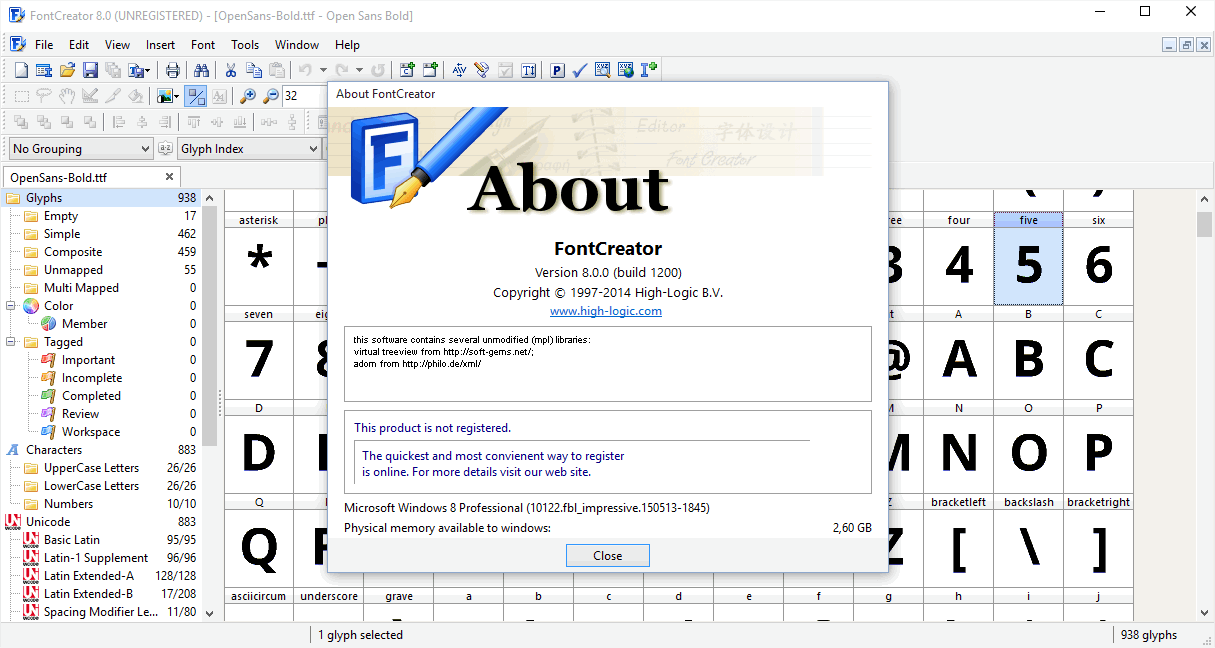
Task: Close the OpenSans-Bold.ttf tab with its x
Action: point(170,177)
